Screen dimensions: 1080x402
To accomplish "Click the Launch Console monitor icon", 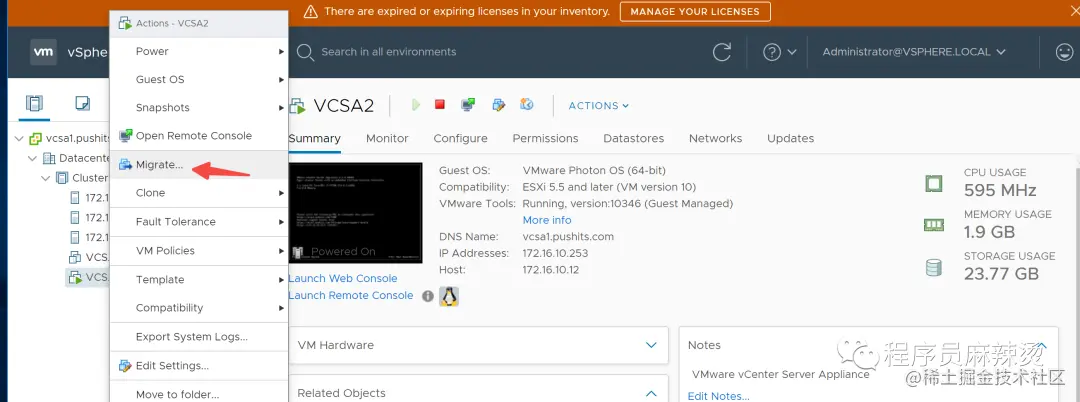I will click(468, 105).
